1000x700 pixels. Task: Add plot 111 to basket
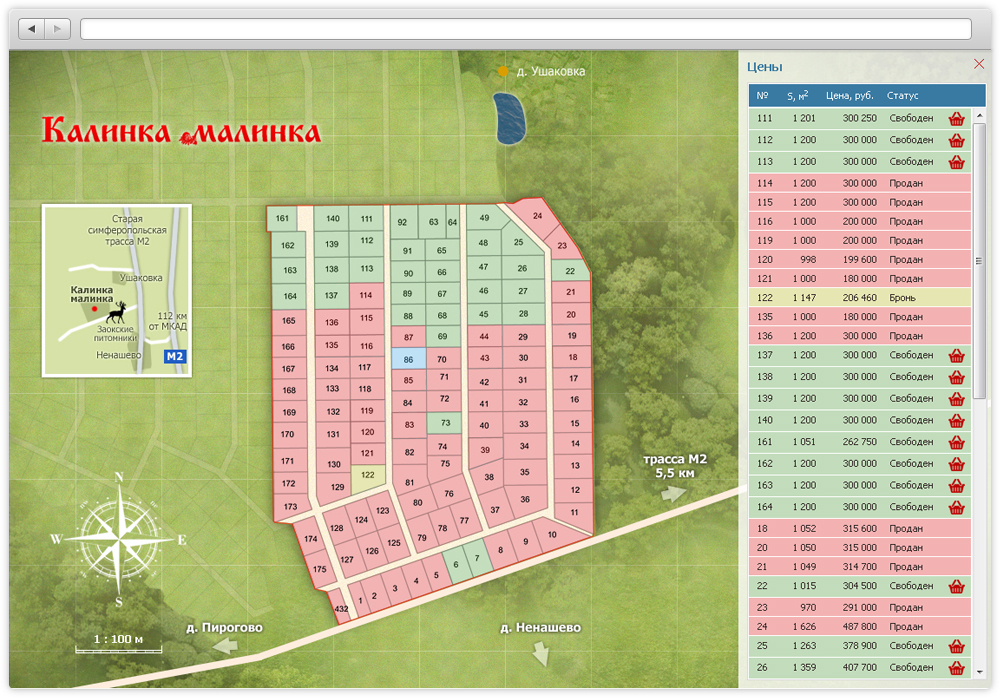point(956,119)
